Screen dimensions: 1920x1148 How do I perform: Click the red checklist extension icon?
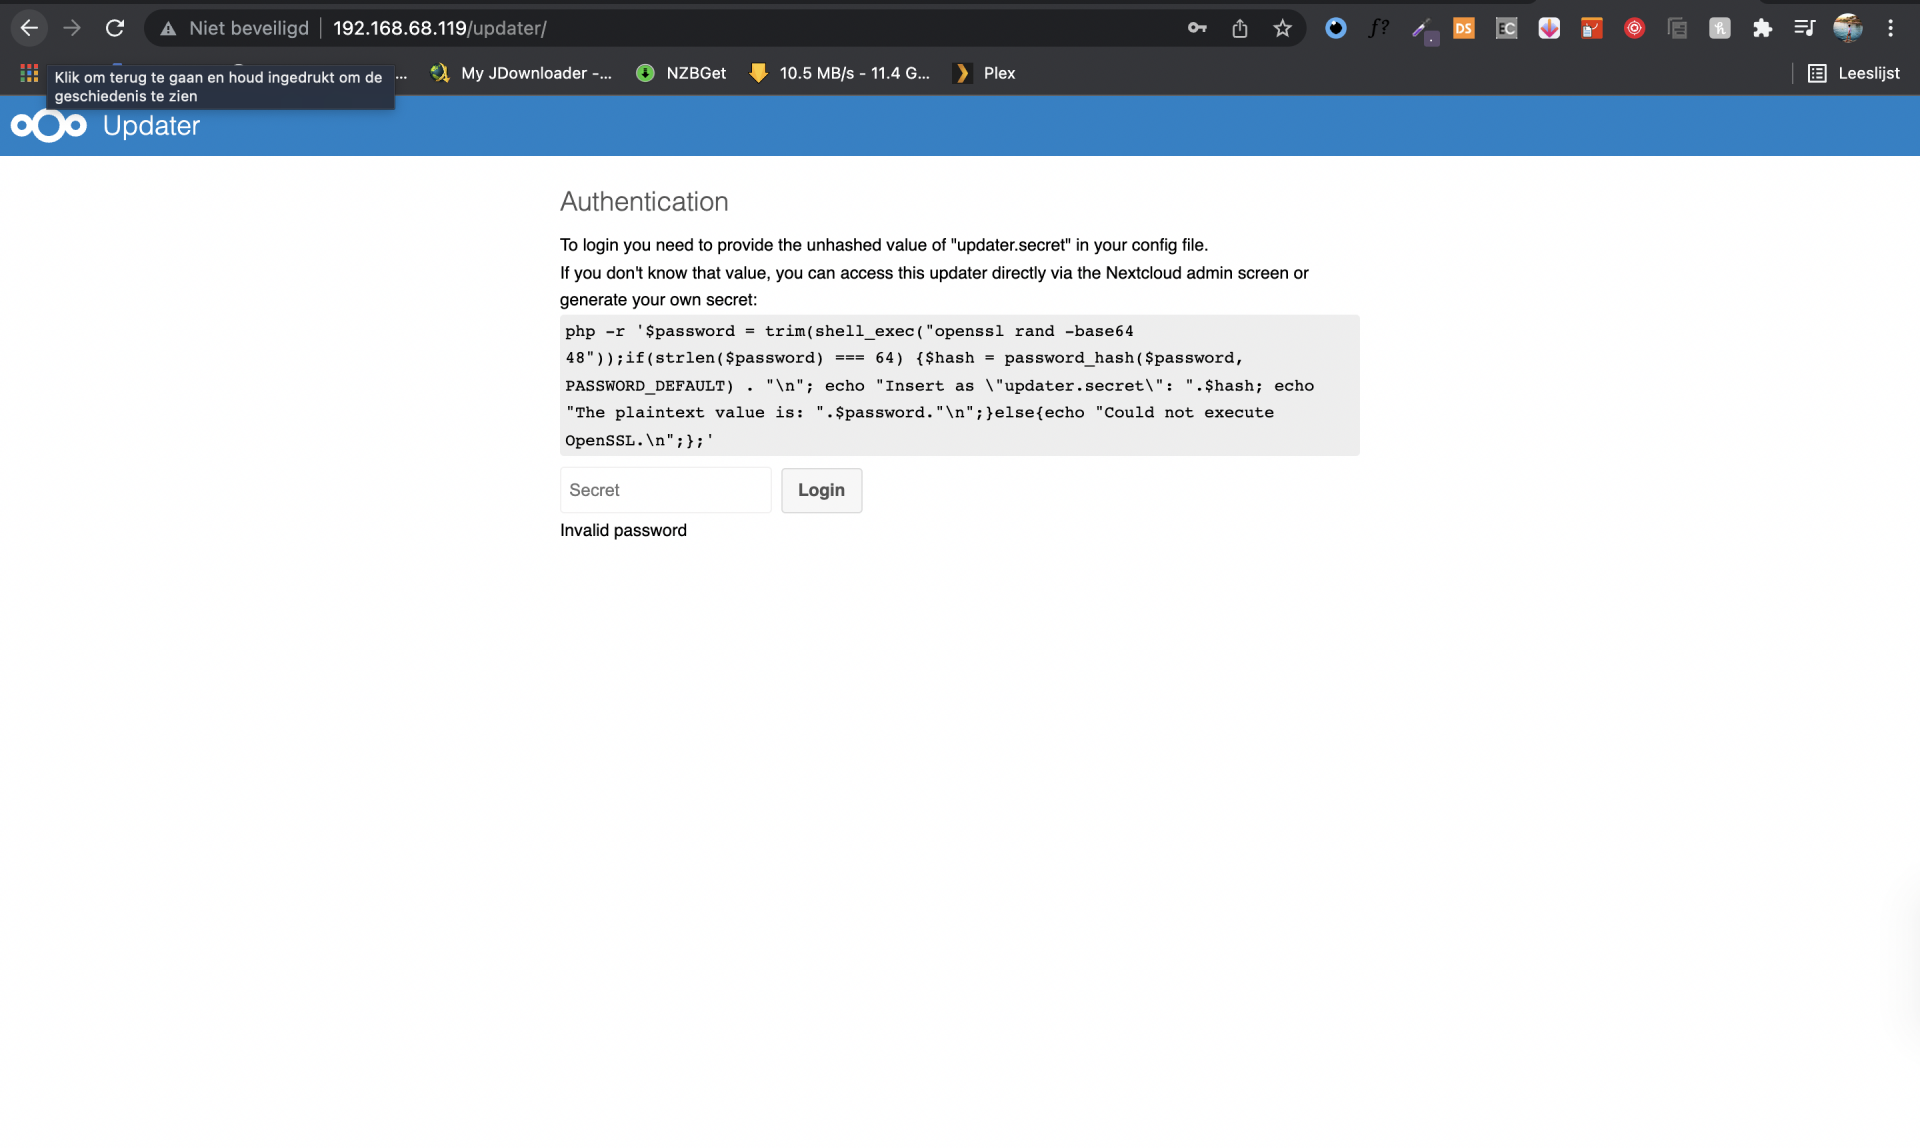click(1592, 28)
